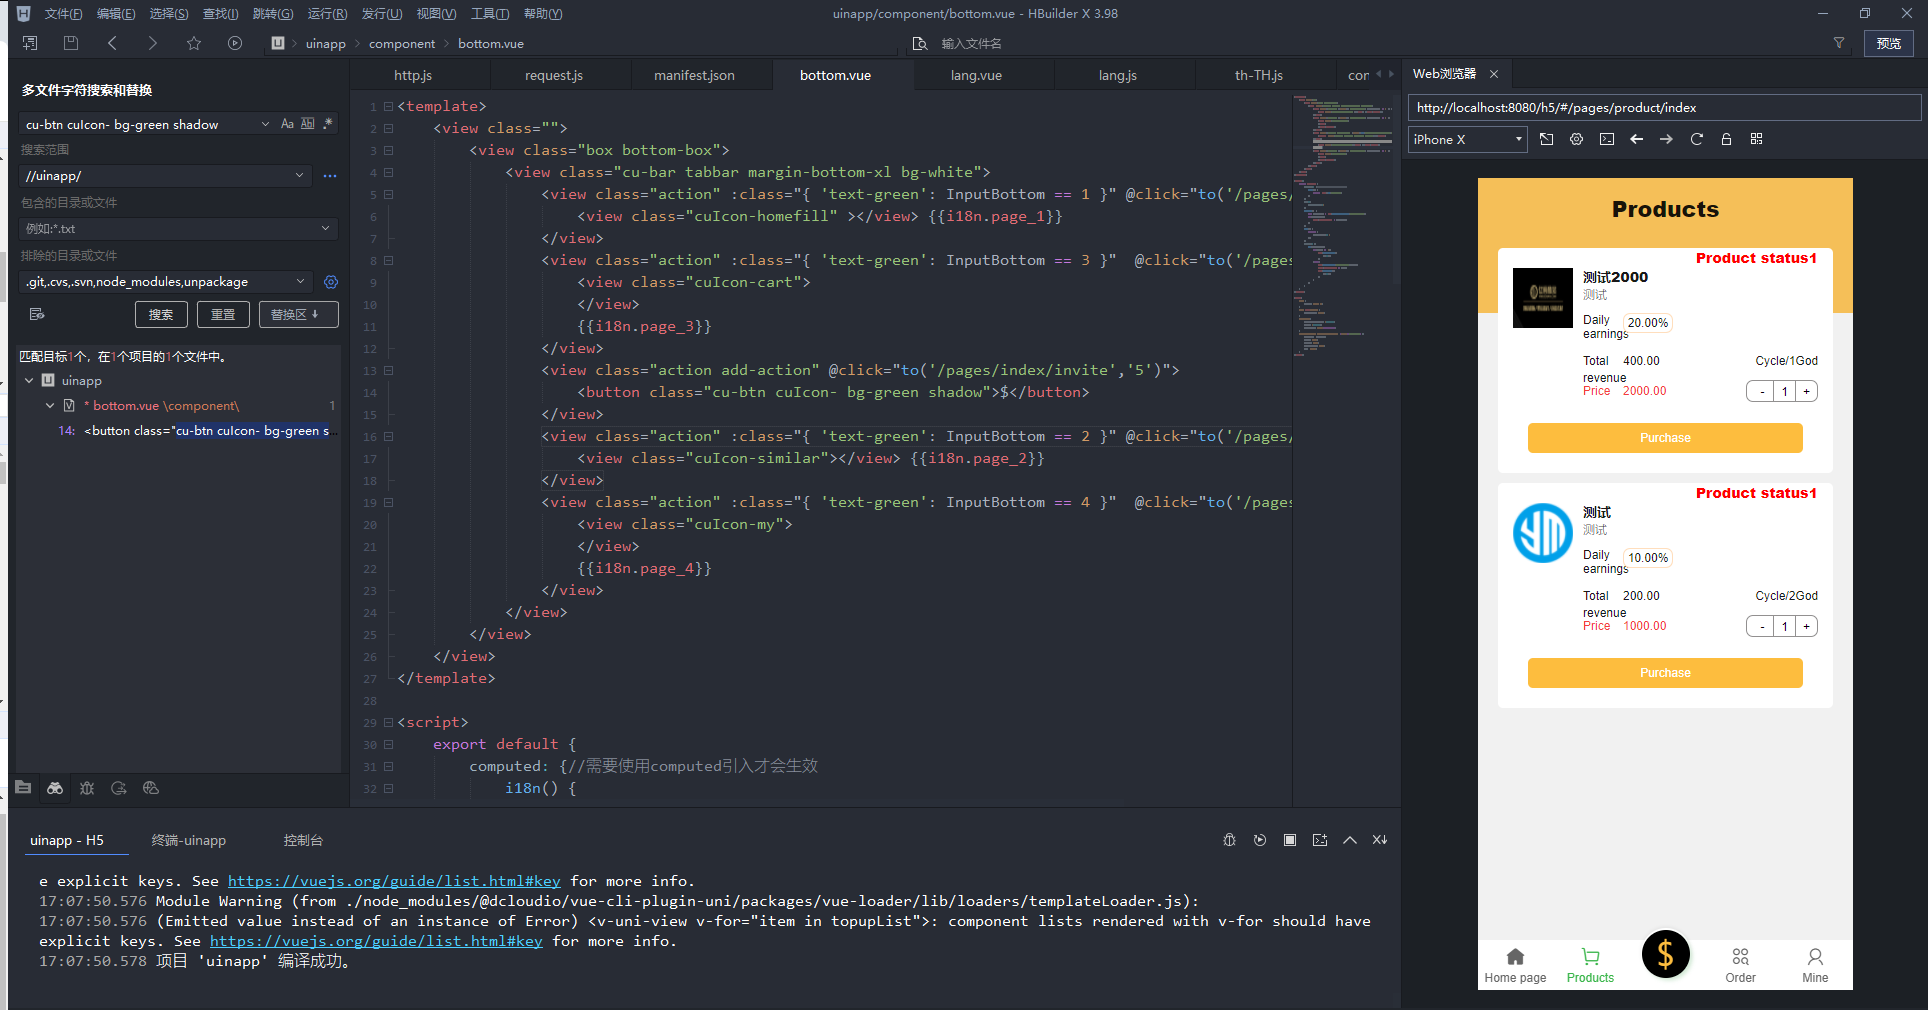Viewport: 1928px width, 1010px height.
Task: Open browser devtools console icon
Action: 1607,139
